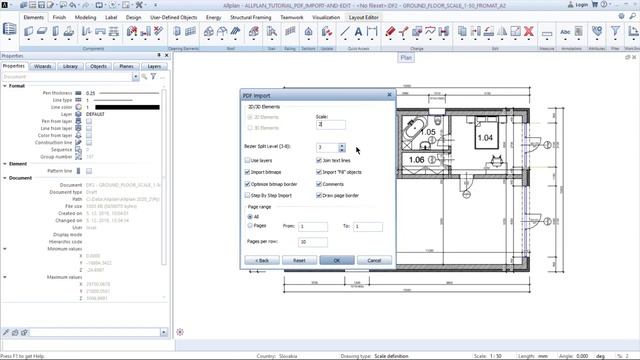Open the Energy ribbon tab
Image resolution: width=640 pixels, height=360 pixels.
pos(213,18)
